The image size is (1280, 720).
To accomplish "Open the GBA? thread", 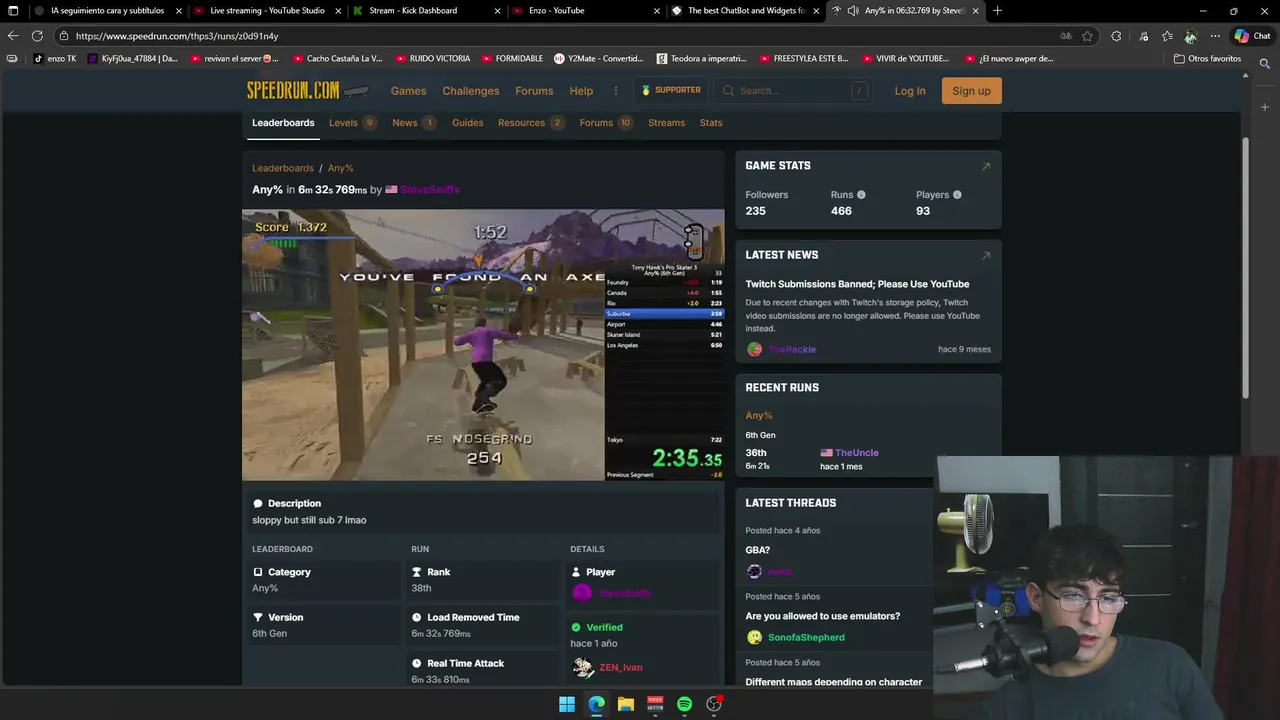I will [x=757, y=550].
